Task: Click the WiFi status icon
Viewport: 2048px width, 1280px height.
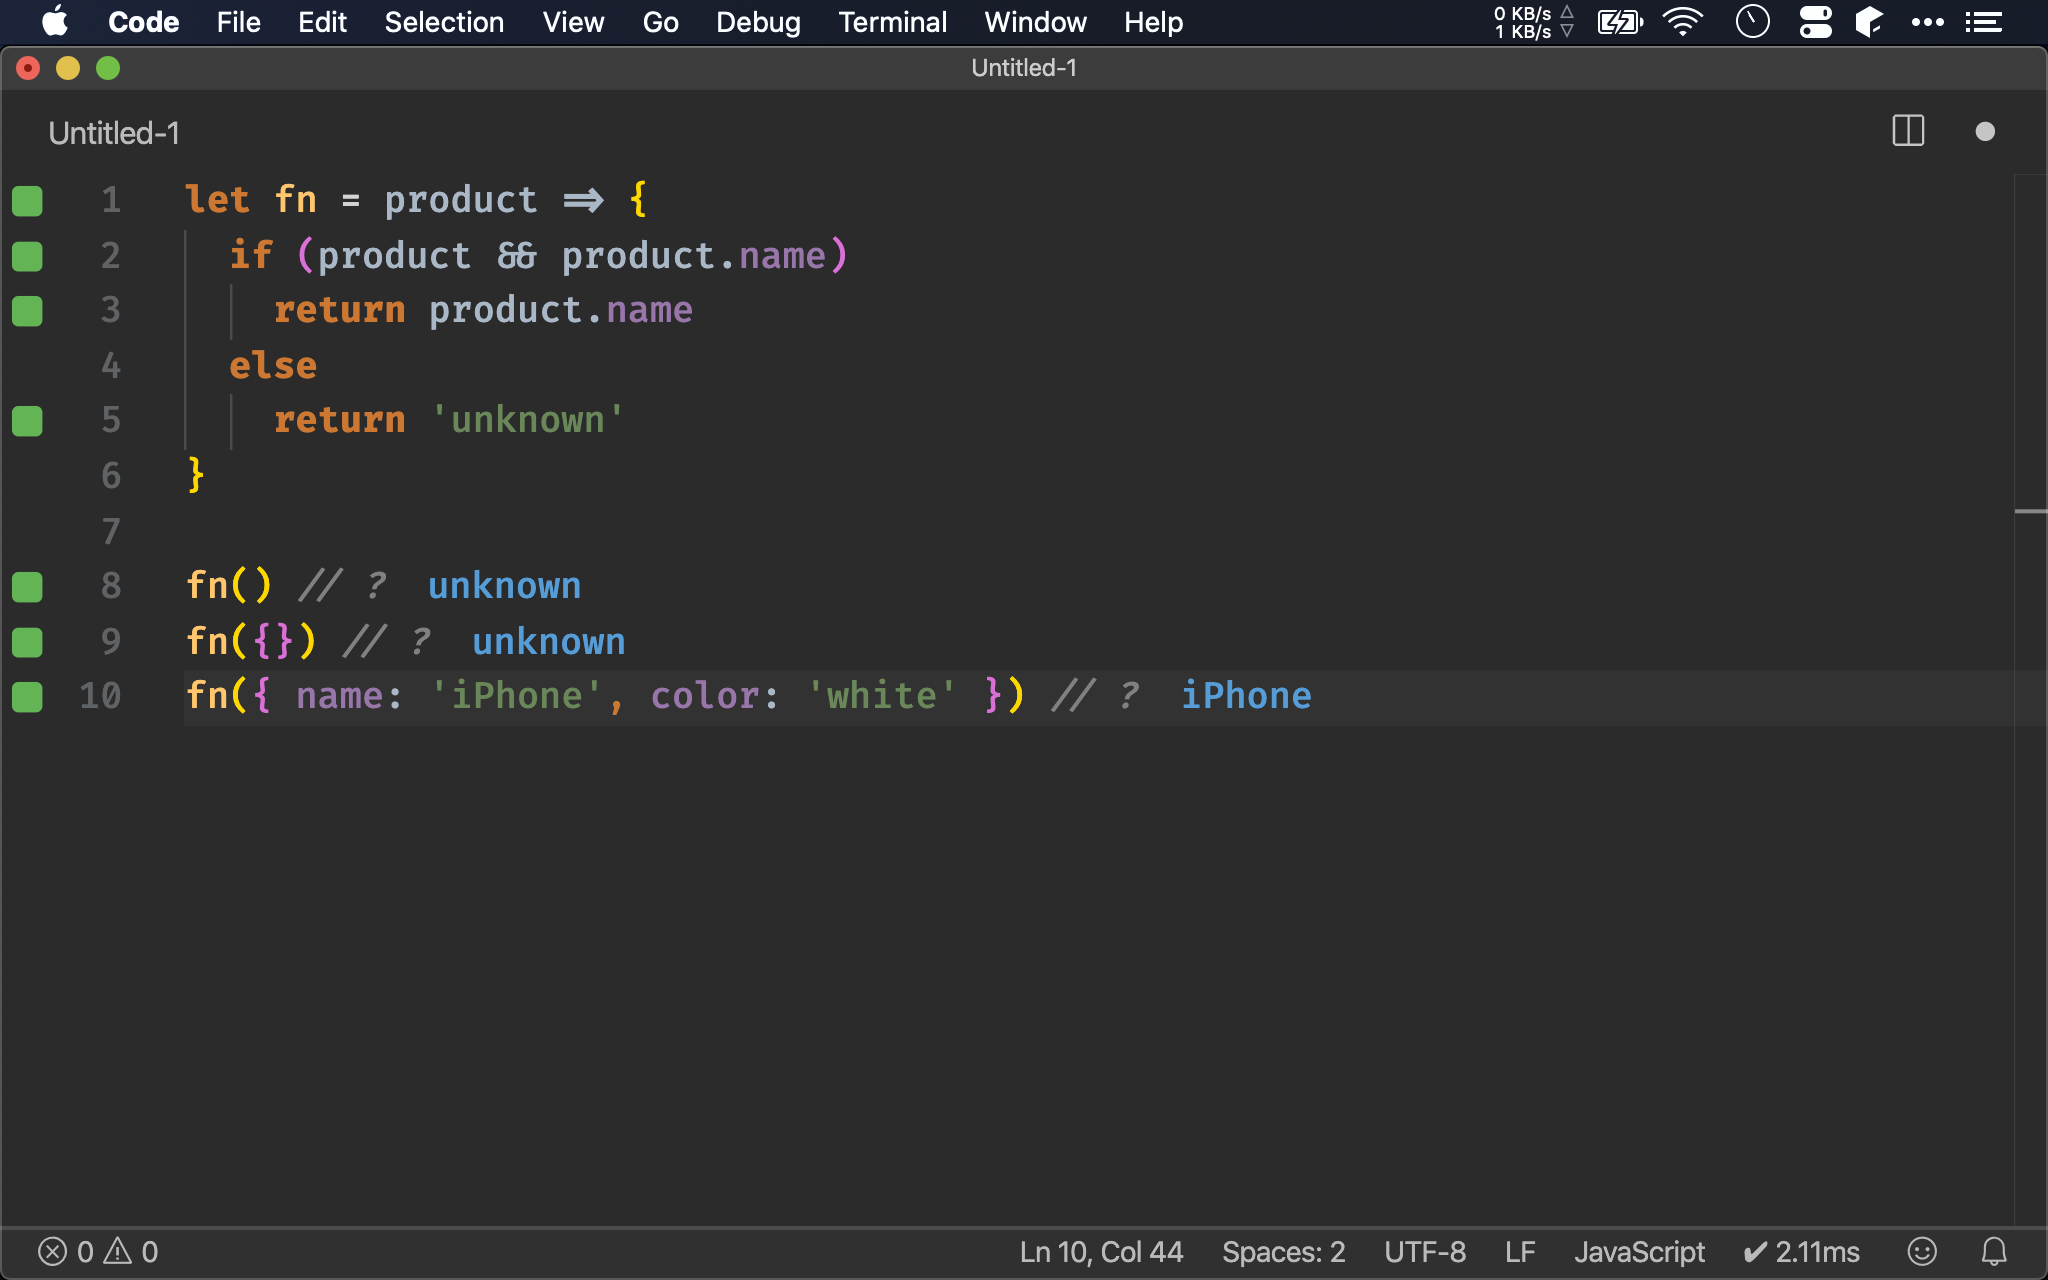Action: point(1684,21)
